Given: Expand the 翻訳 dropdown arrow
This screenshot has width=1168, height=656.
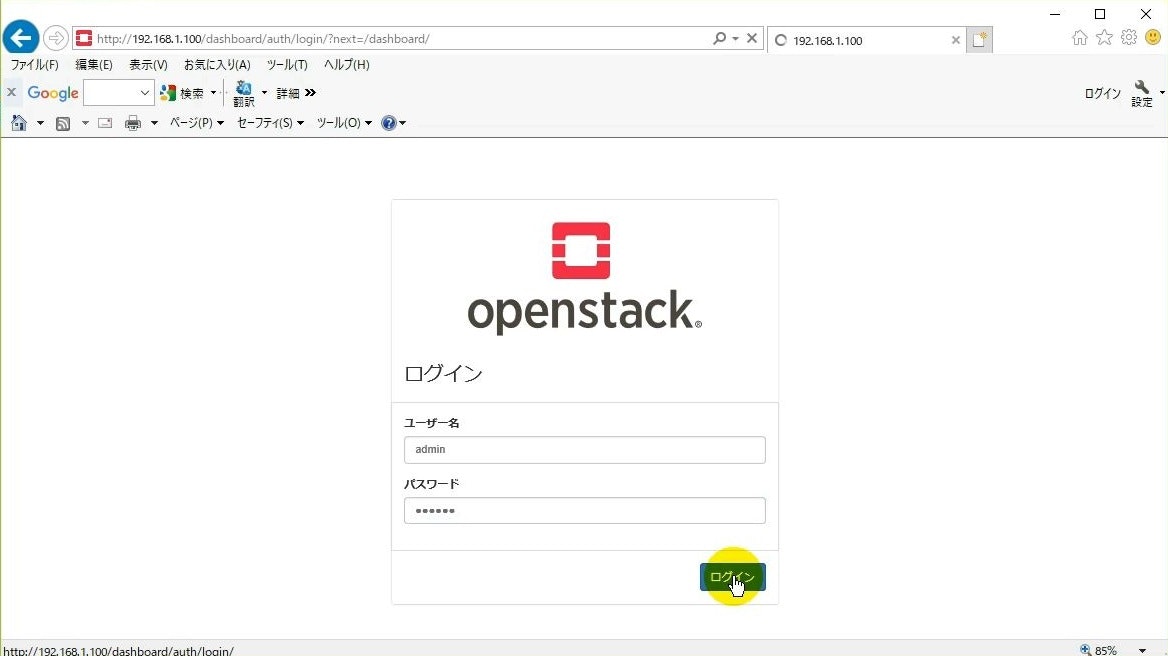Looking at the screenshot, I should pyautogui.click(x=264, y=93).
